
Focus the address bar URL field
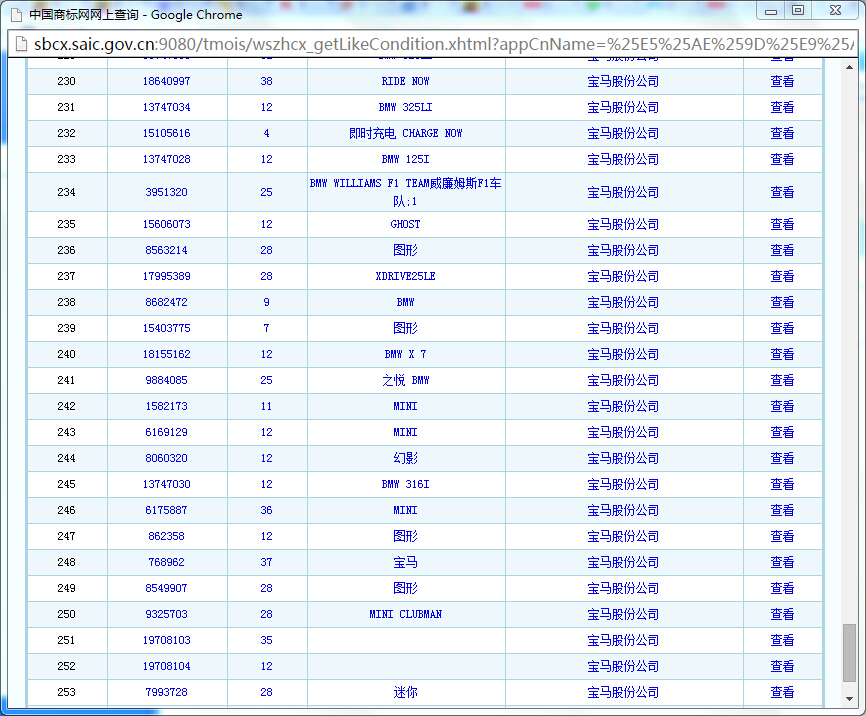443,44
